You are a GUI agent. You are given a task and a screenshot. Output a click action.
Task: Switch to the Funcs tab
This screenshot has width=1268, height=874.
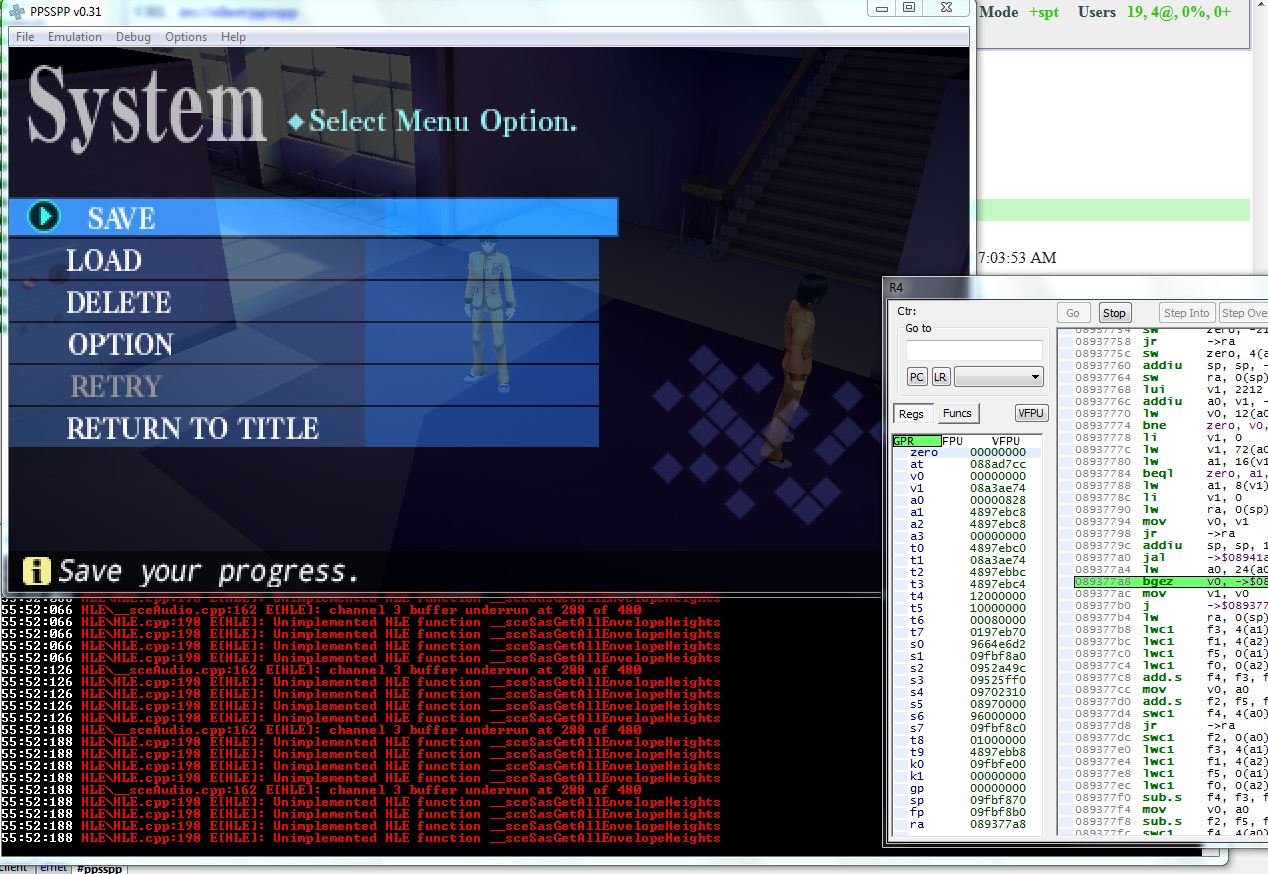click(x=957, y=413)
